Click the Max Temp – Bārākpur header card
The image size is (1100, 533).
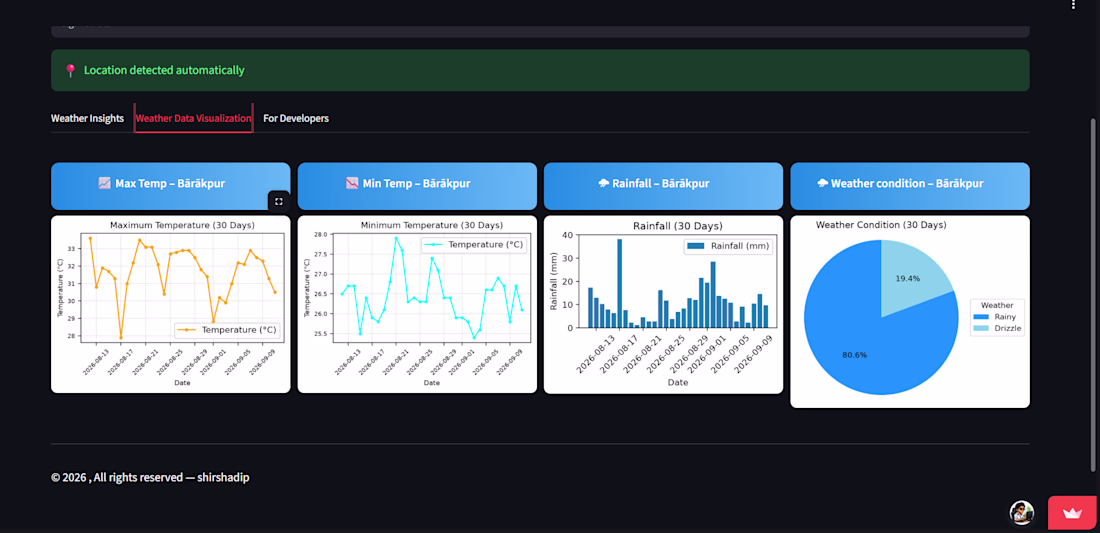coord(170,186)
